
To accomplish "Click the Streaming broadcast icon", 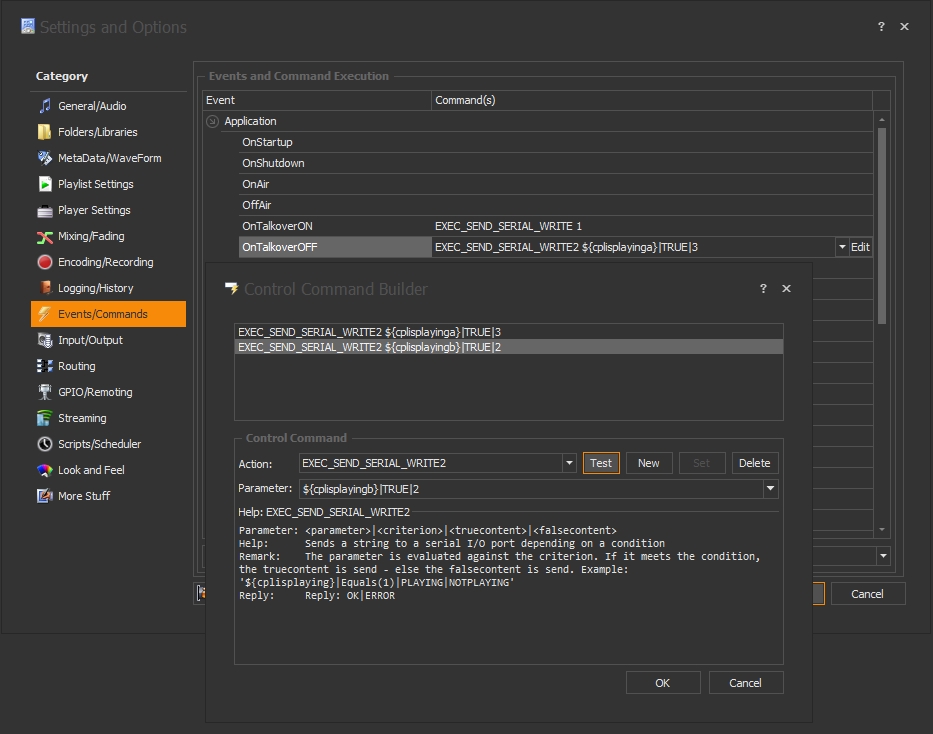I will 44,418.
